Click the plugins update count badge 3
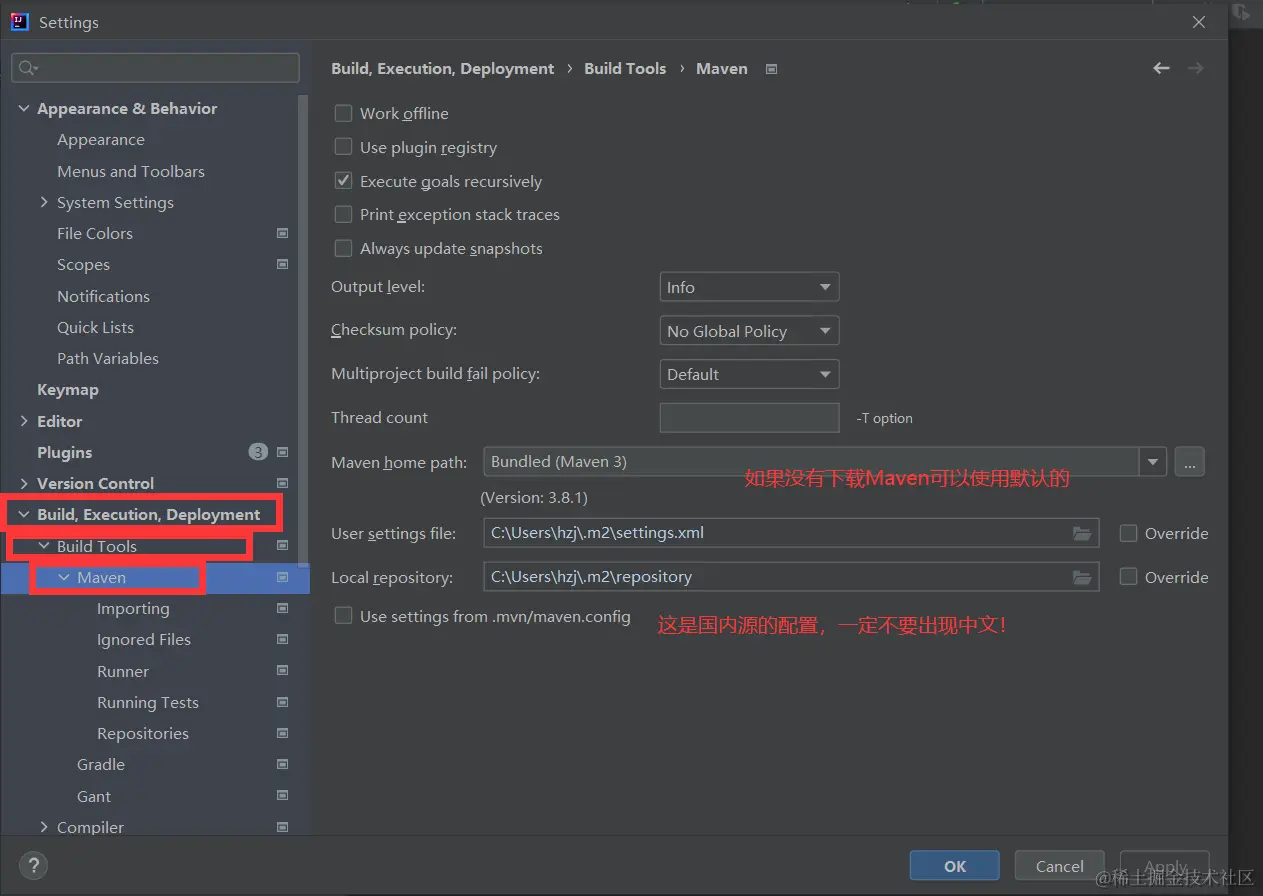The image size is (1263, 896). coord(258,452)
